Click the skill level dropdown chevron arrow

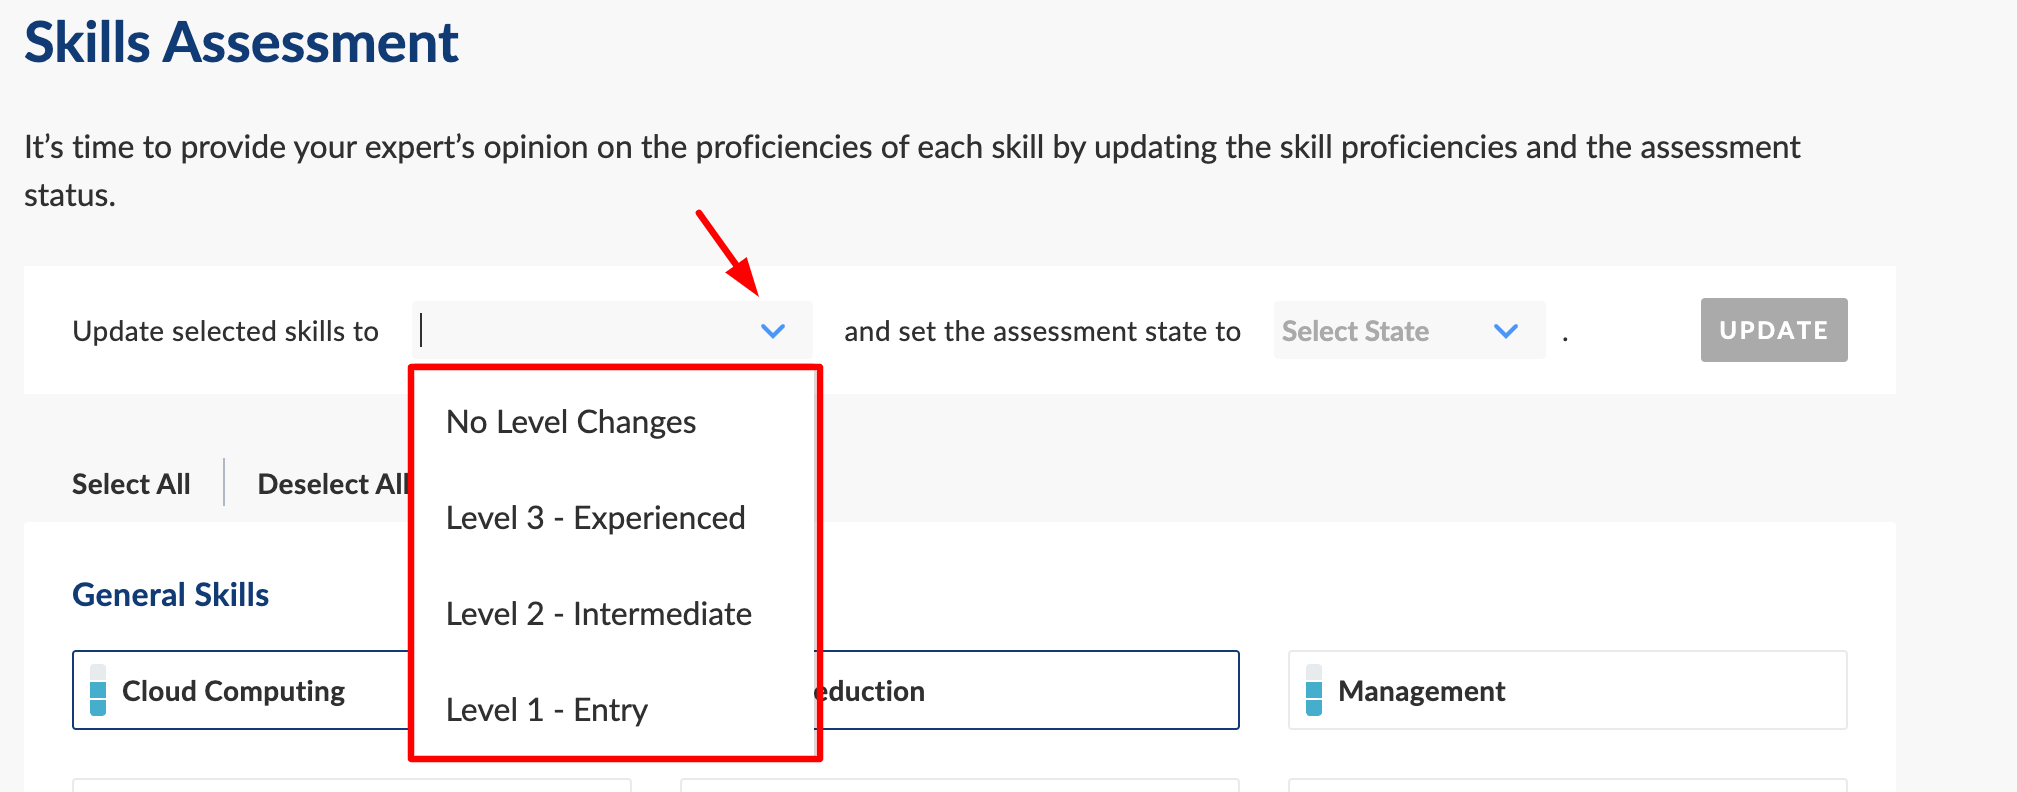(x=773, y=331)
